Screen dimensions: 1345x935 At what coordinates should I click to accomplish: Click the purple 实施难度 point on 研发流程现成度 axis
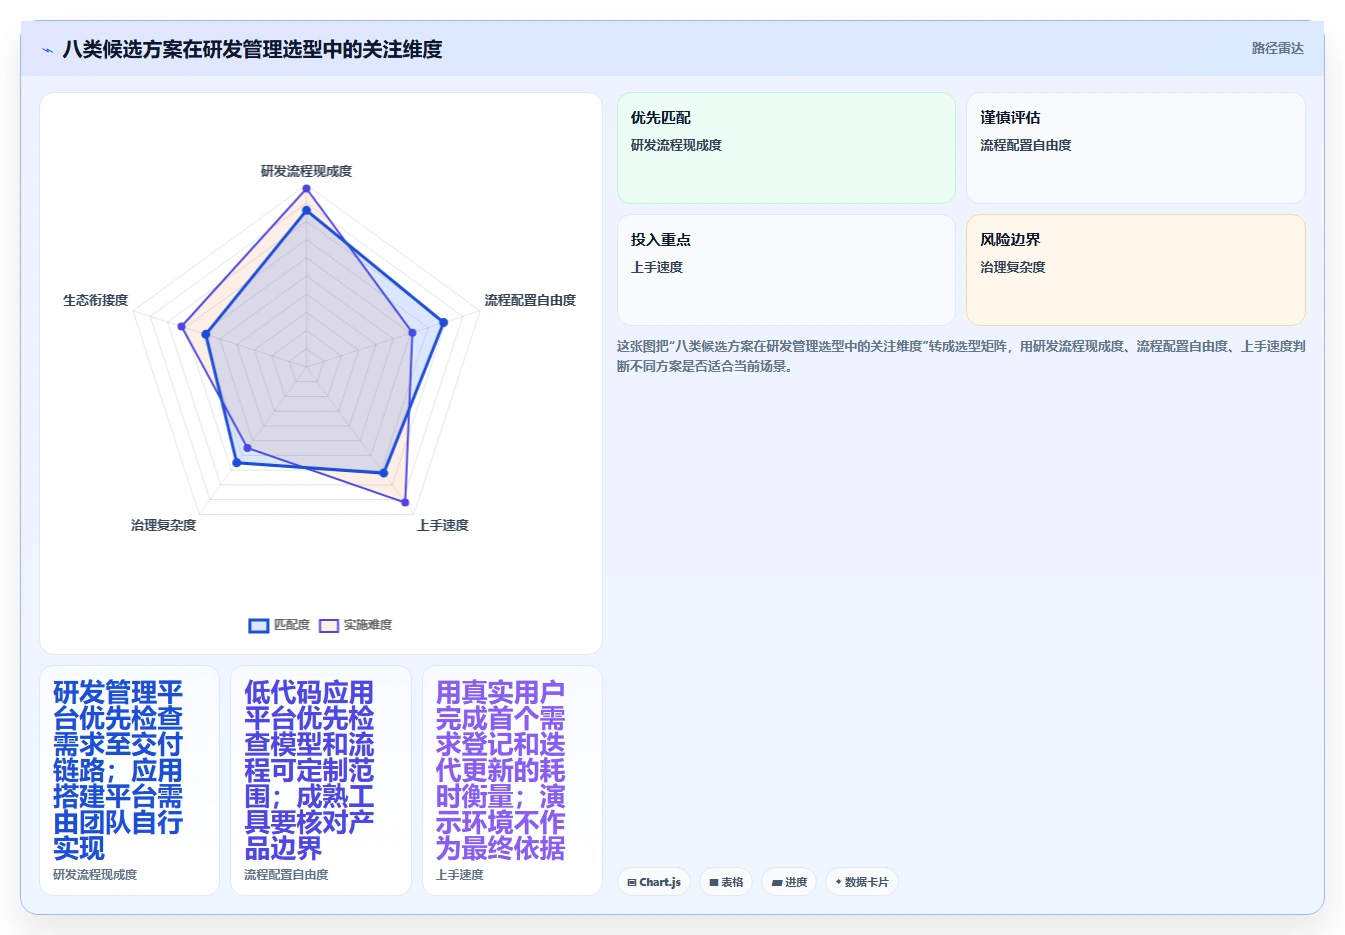click(x=306, y=188)
